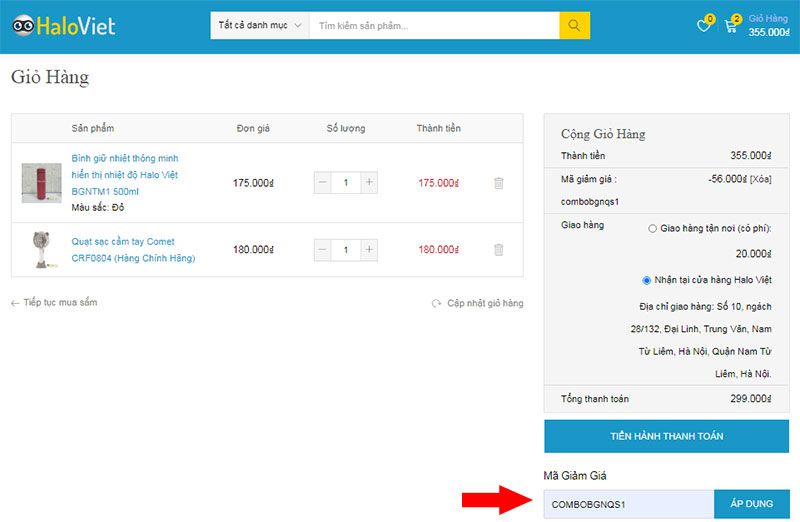Open the wishlist heart icon

click(x=704, y=26)
